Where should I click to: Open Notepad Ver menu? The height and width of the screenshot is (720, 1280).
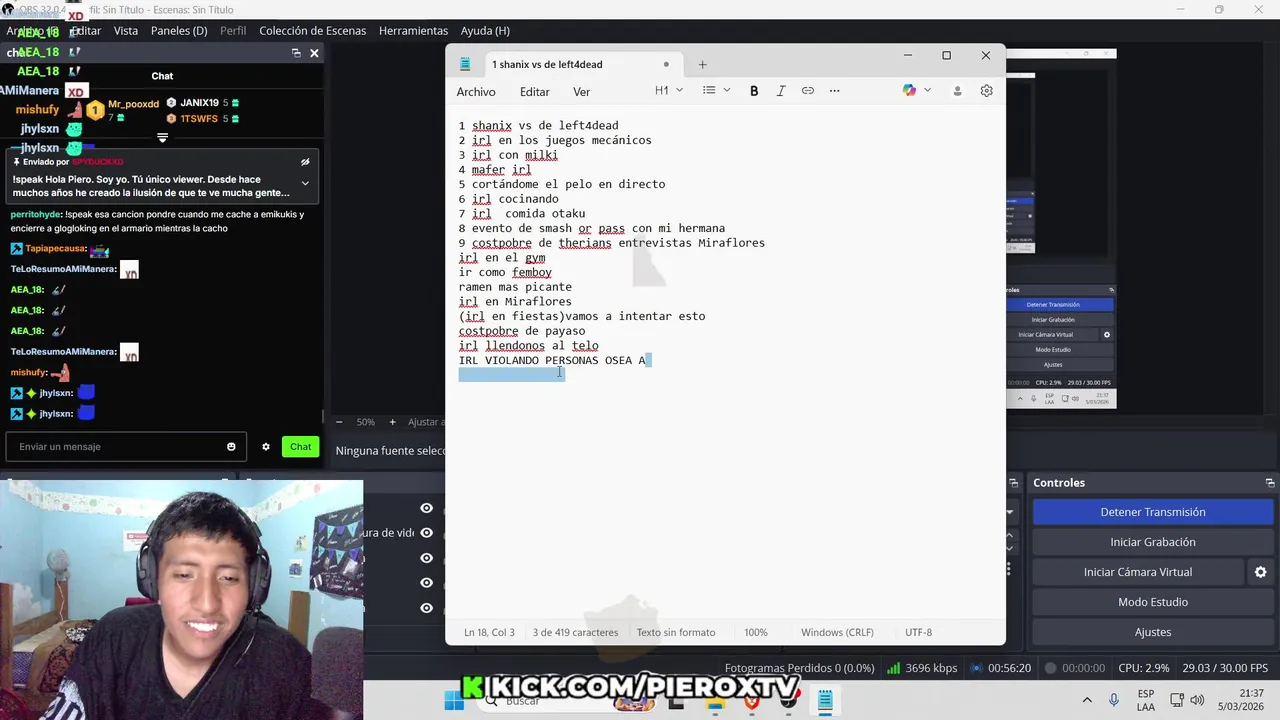581,92
